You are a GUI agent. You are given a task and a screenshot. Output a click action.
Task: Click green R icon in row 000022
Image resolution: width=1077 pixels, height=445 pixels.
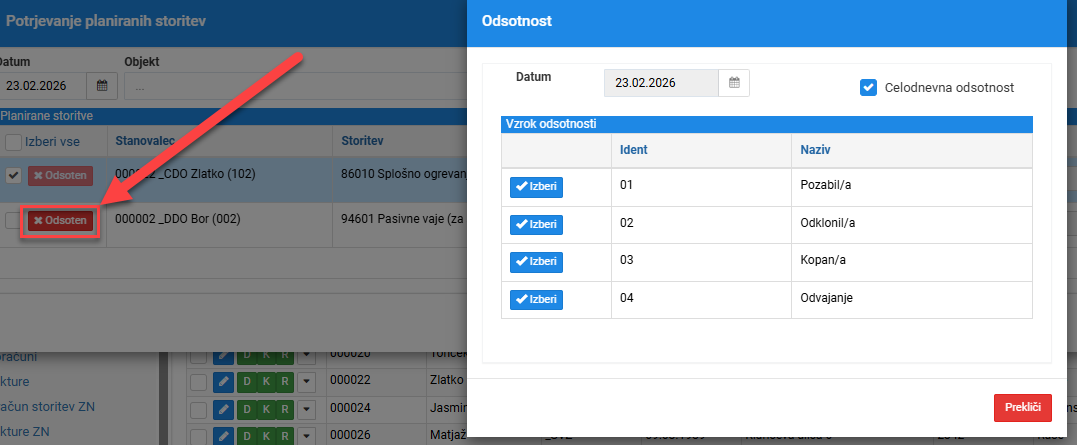pos(285,382)
